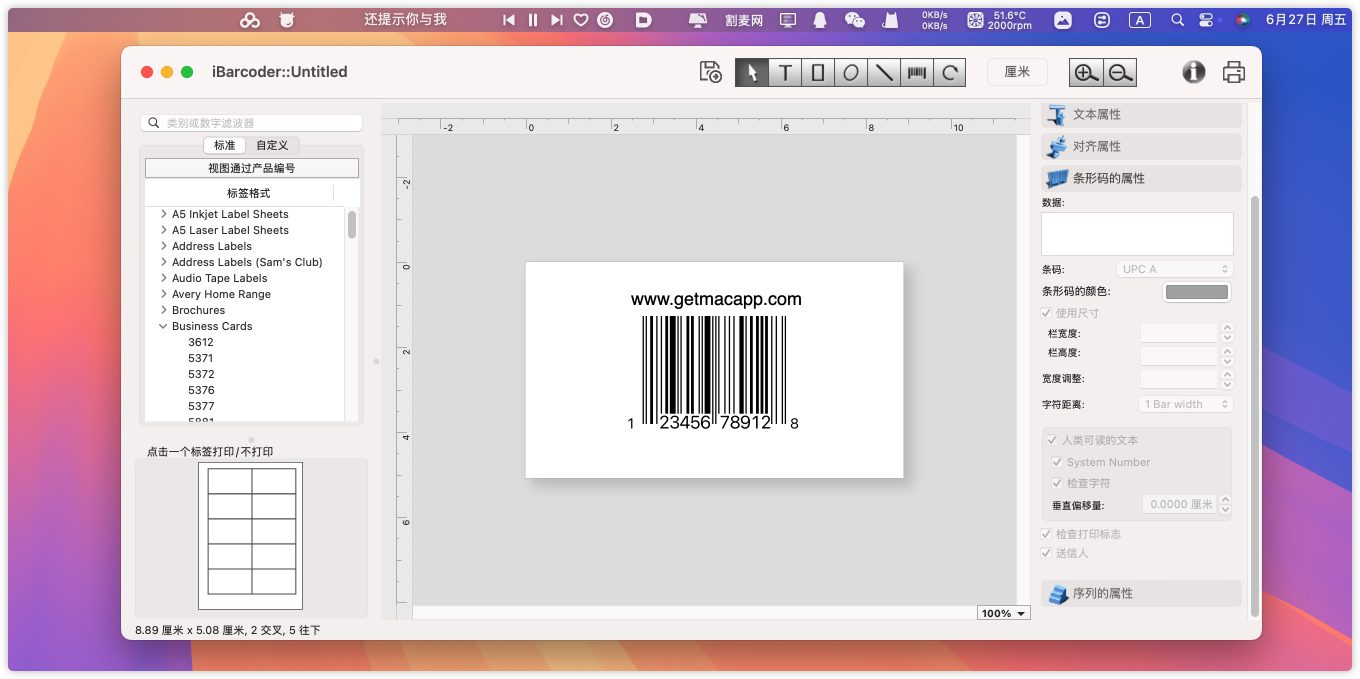Screen dimensions: 1360x679
Task: Open the Info inspector icon
Action: coord(1194,72)
